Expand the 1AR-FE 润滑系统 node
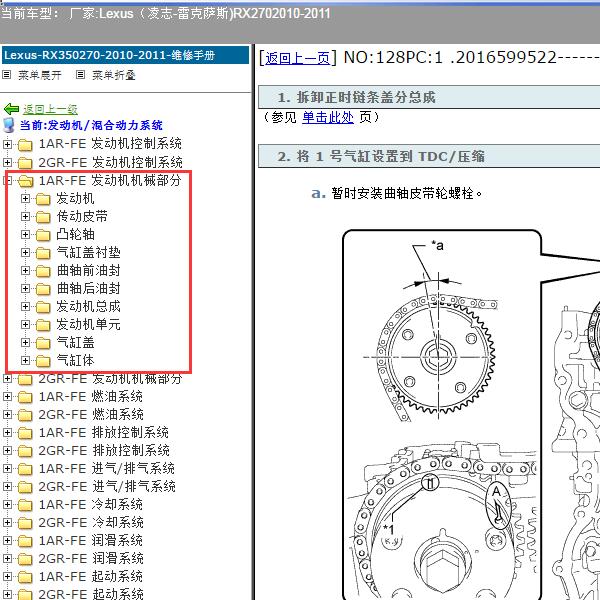Screen dimensions: 600x600 (x=7, y=540)
